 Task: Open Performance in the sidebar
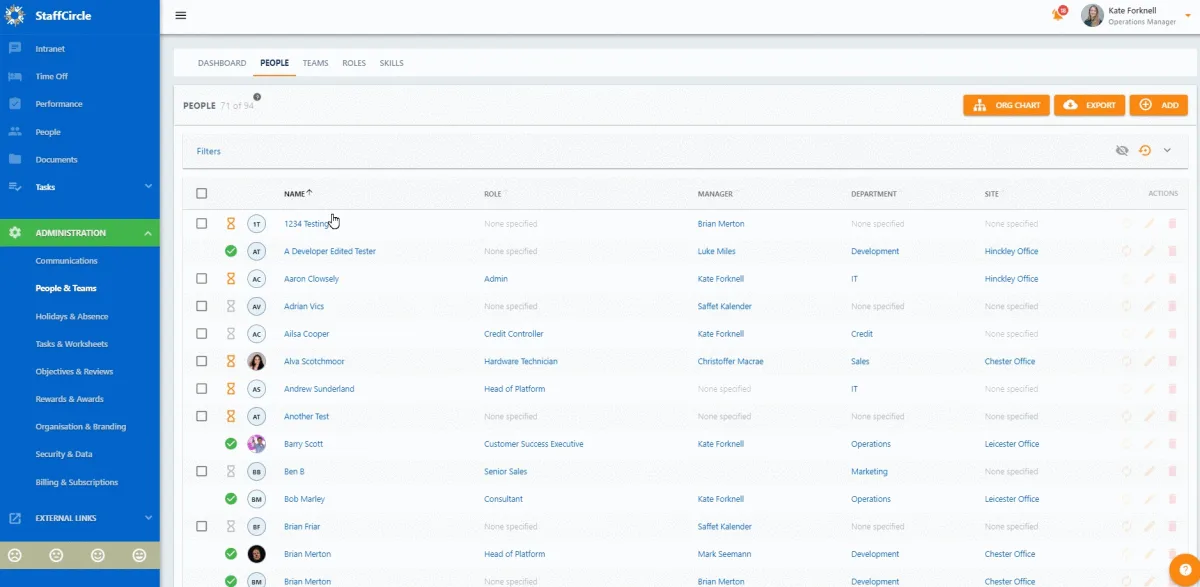click(x=59, y=104)
